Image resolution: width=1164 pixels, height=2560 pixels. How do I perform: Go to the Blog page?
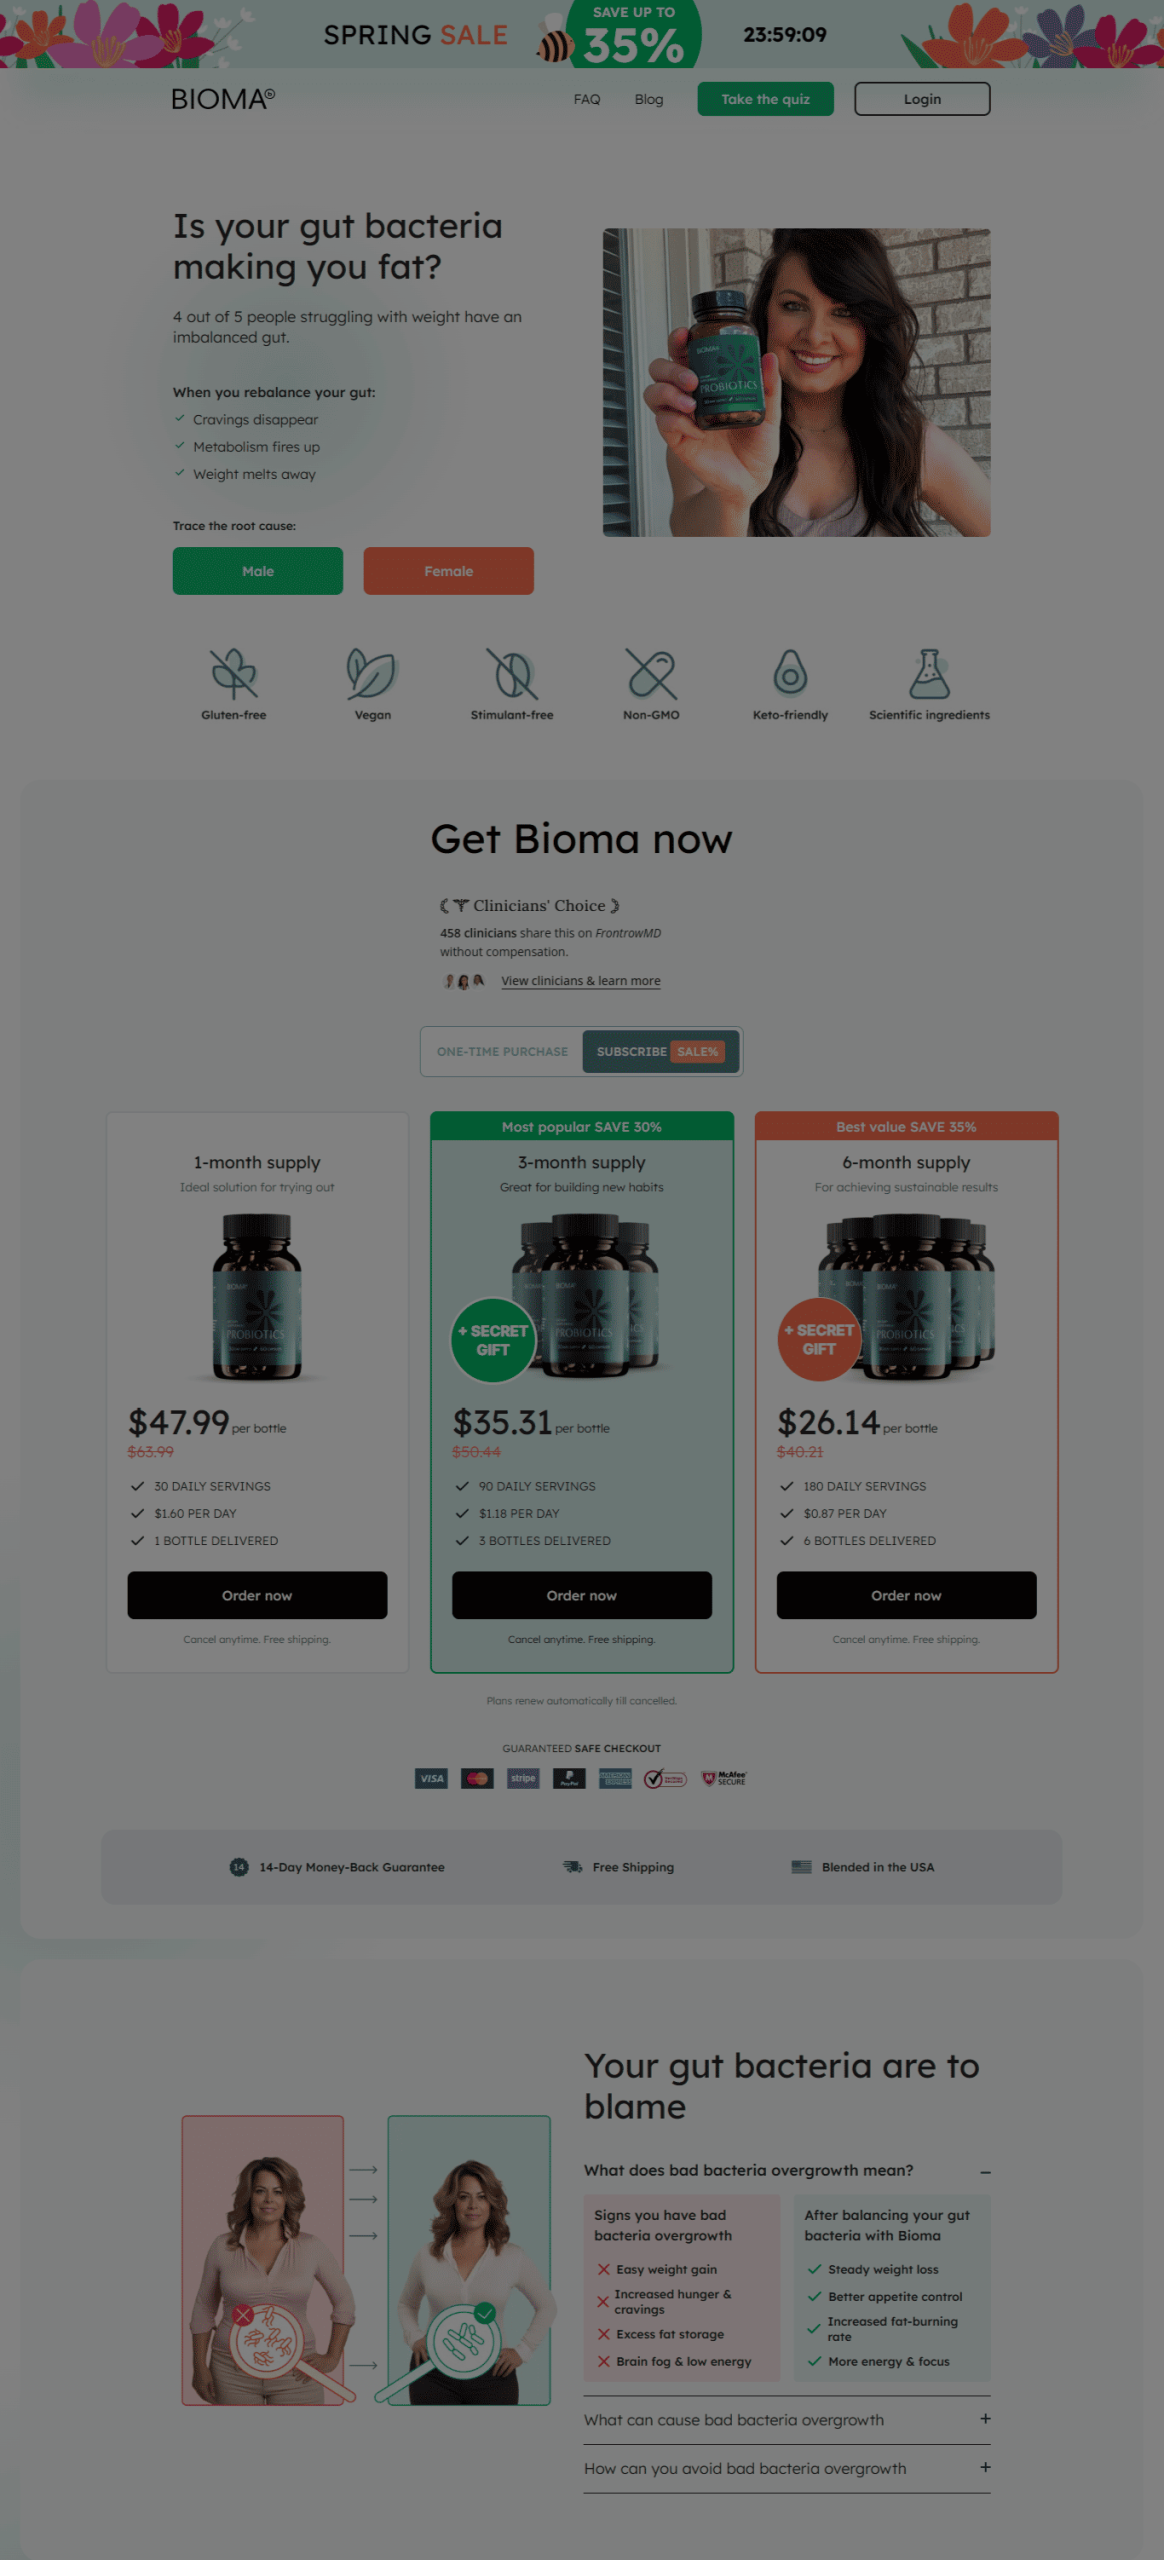tap(649, 99)
